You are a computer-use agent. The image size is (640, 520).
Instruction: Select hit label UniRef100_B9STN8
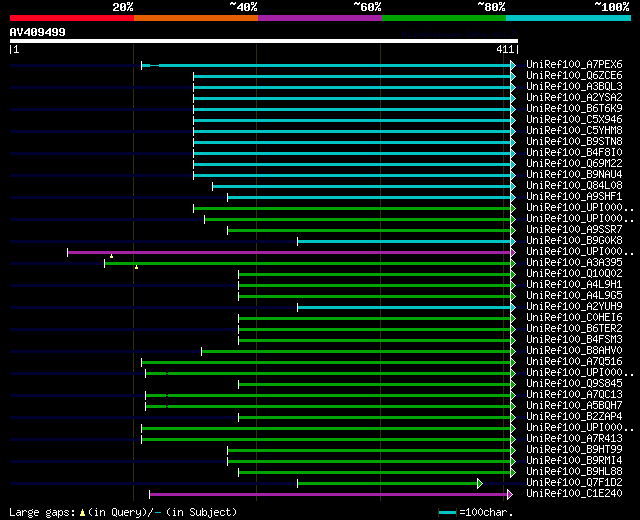coord(574,142)
